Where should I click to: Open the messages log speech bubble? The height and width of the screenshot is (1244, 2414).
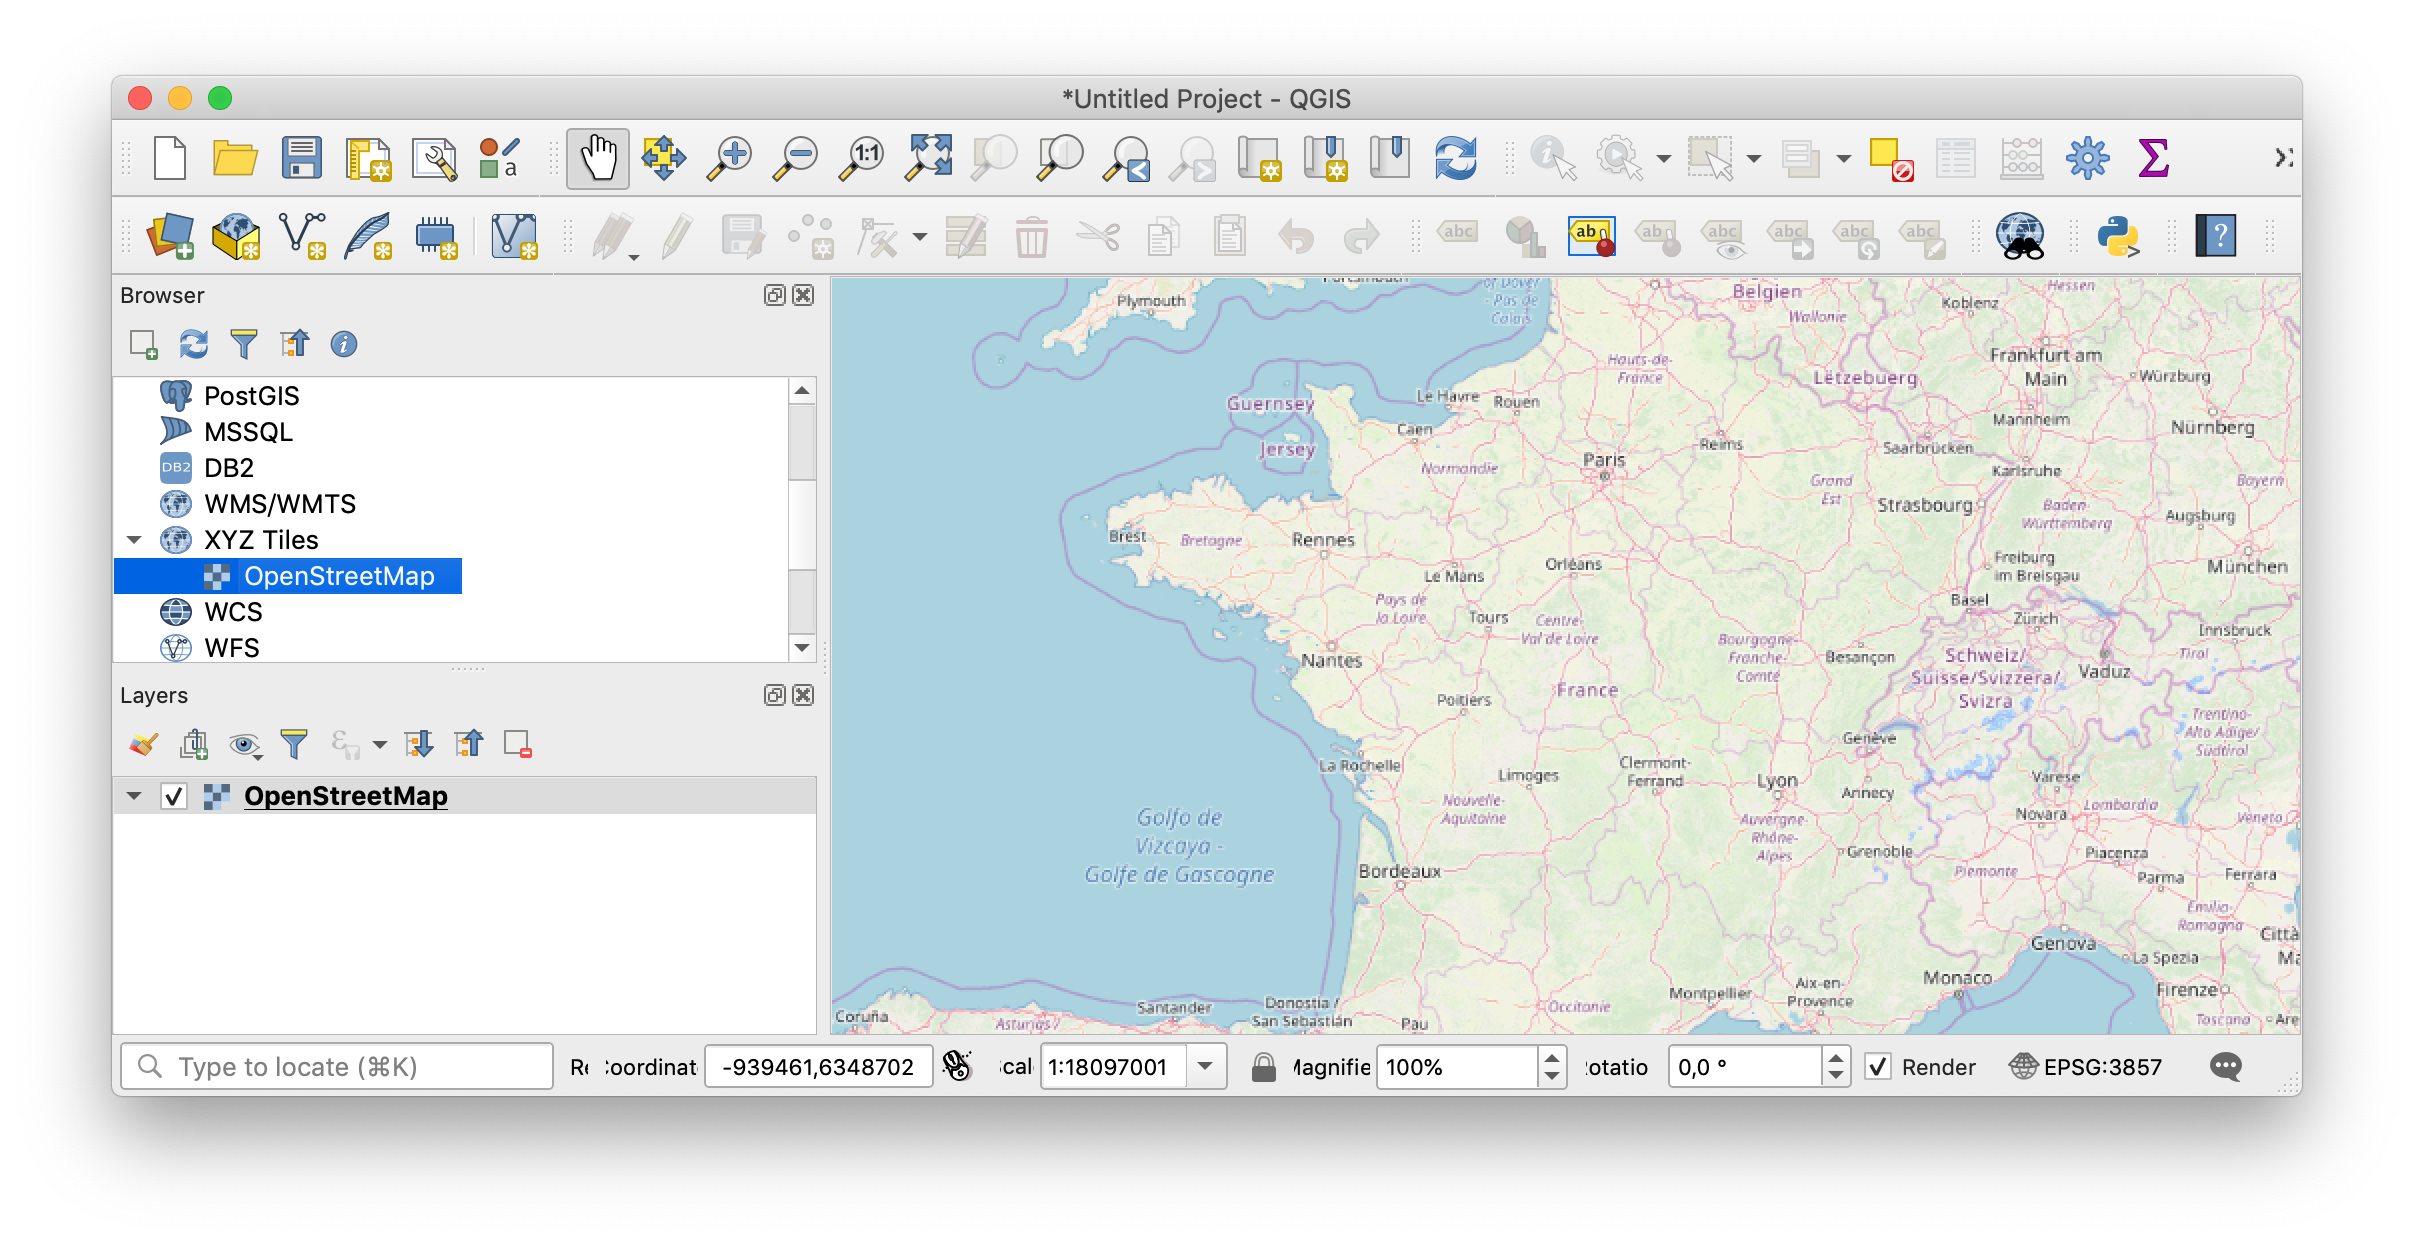point(2225,1067)
